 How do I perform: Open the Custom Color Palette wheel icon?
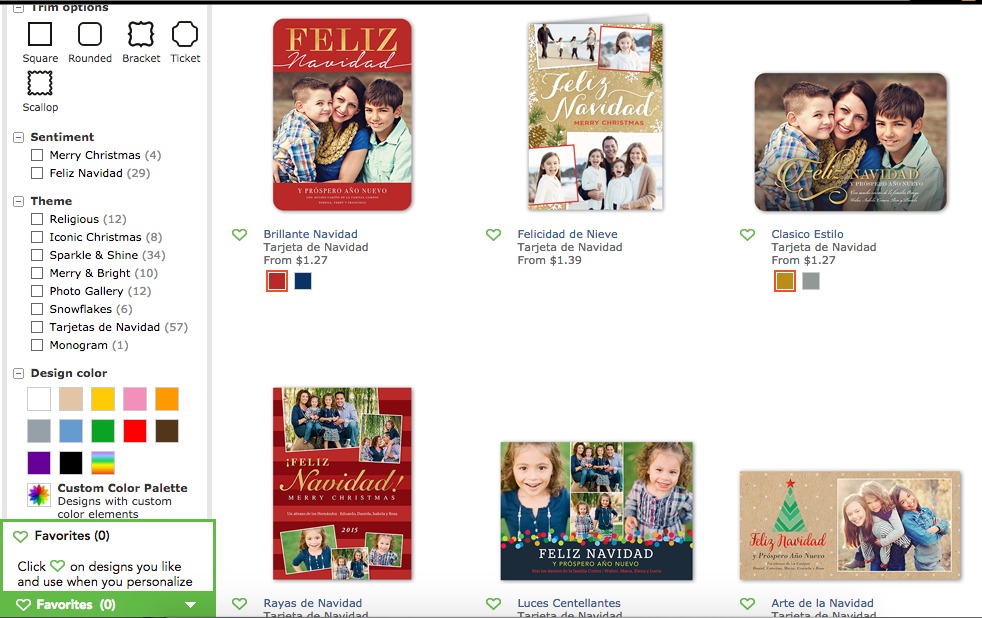coord(38,495)
